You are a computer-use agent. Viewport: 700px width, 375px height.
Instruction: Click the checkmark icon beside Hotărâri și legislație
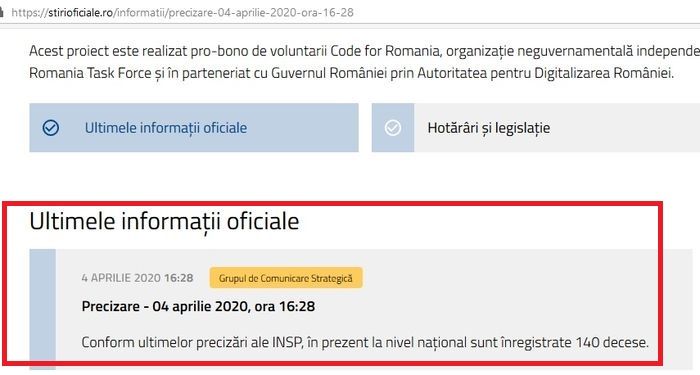(393, 128)
